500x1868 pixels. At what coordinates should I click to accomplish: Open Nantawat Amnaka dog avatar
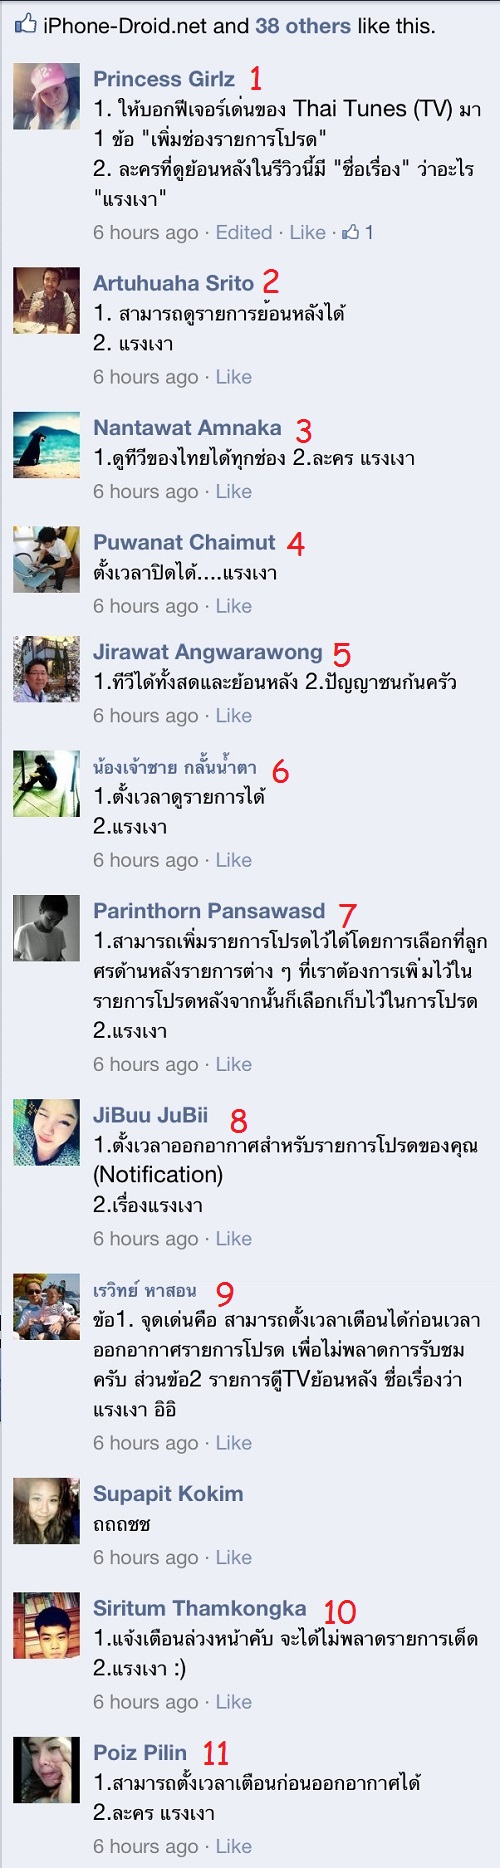46,445
